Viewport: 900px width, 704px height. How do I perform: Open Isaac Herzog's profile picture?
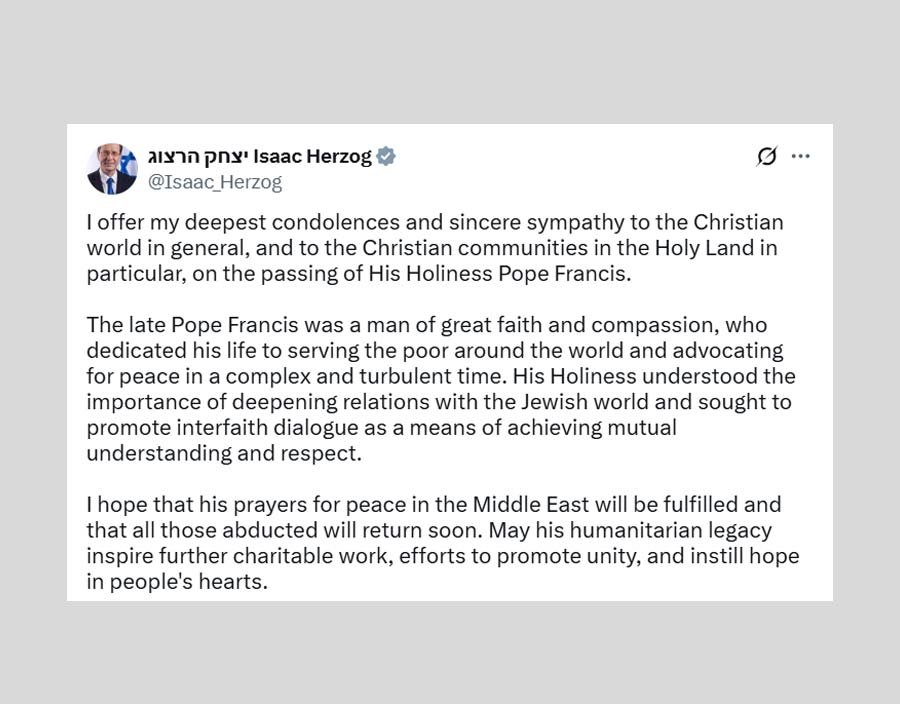tap(111, 168)
